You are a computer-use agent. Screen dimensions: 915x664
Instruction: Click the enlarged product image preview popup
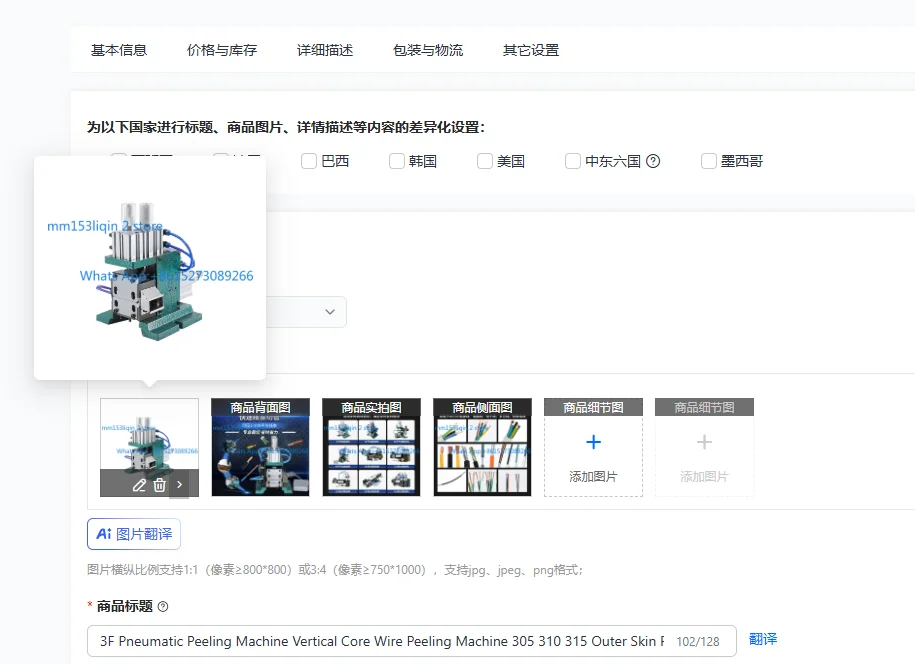[x=150, y=268]
